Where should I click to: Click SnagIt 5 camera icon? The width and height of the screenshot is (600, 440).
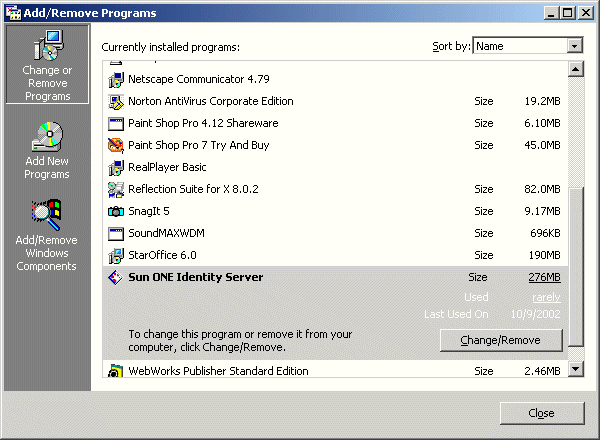(116, 211)
